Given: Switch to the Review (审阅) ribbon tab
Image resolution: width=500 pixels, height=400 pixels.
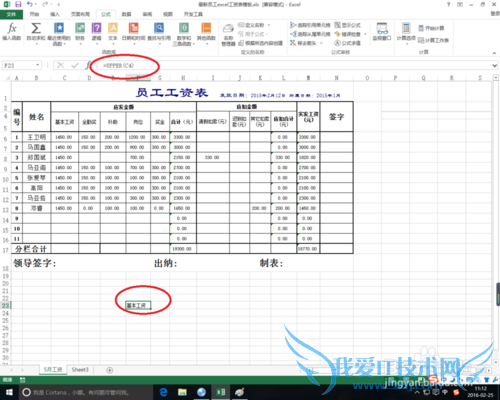Looking at the screenshot, I should [147, 14].
